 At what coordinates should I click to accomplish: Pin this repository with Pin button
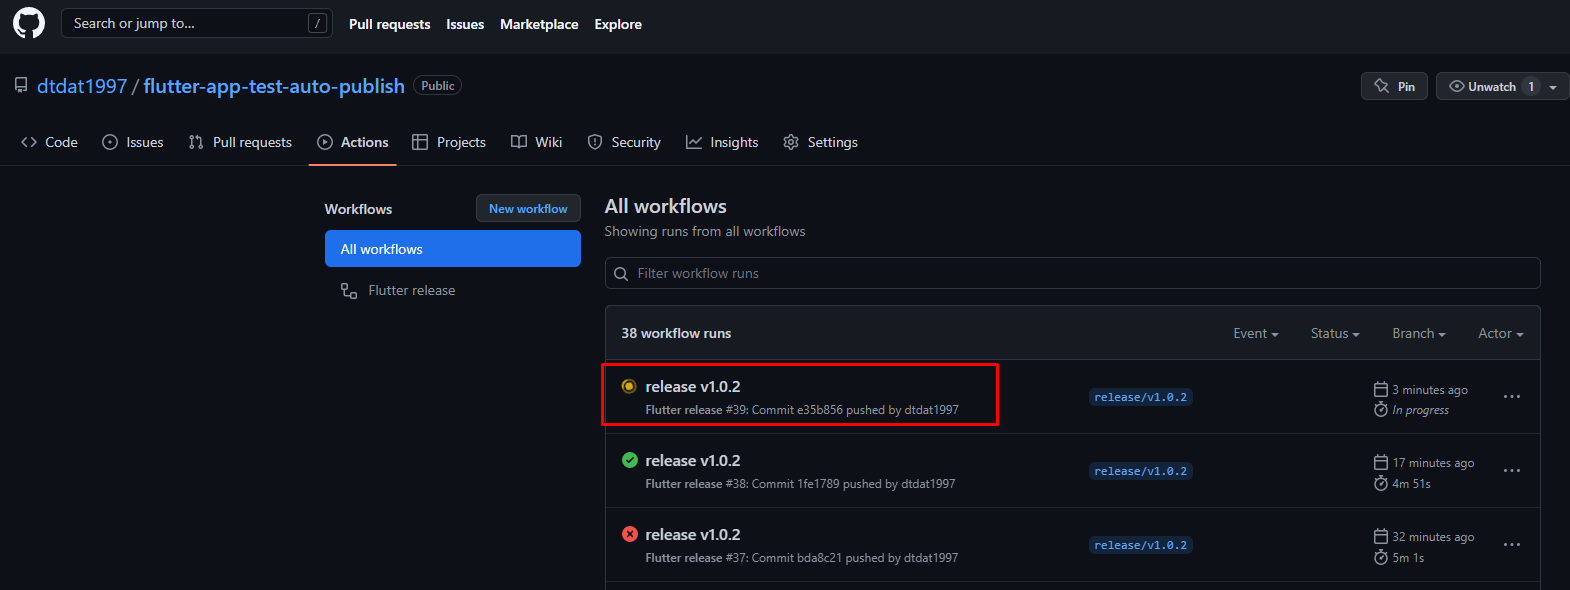coord(1394,87)
